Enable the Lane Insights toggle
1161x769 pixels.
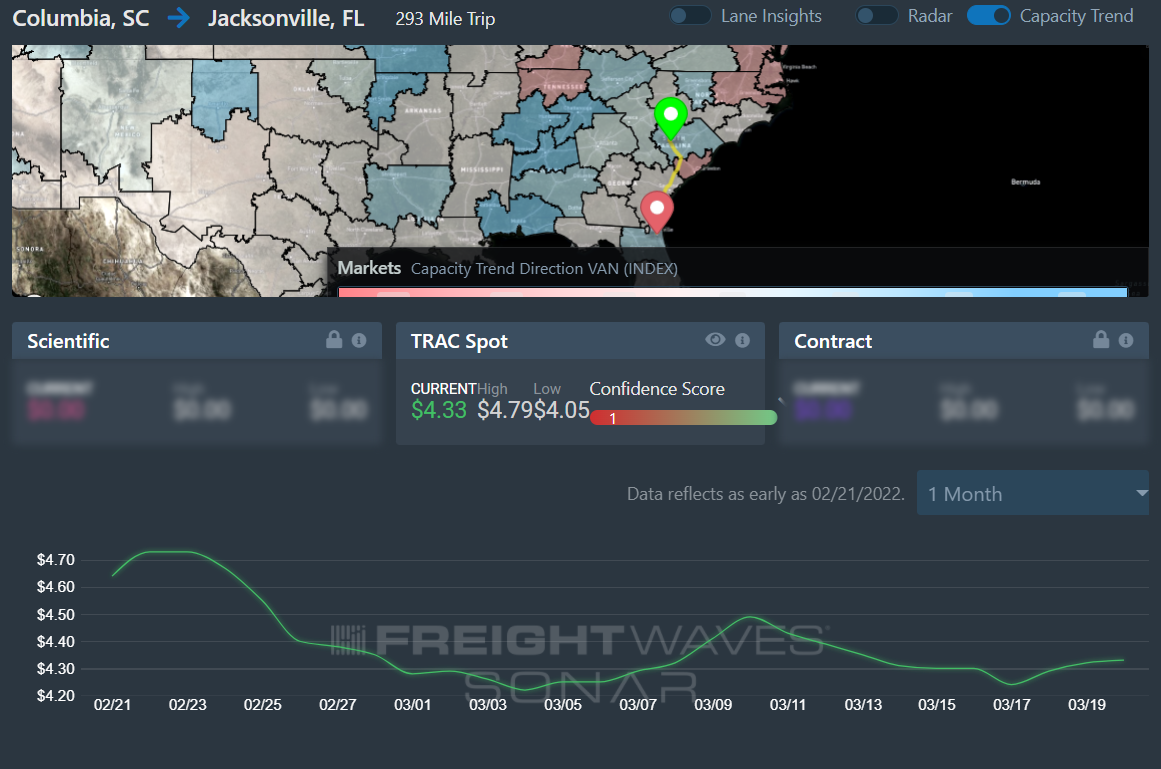click(690, 16)
